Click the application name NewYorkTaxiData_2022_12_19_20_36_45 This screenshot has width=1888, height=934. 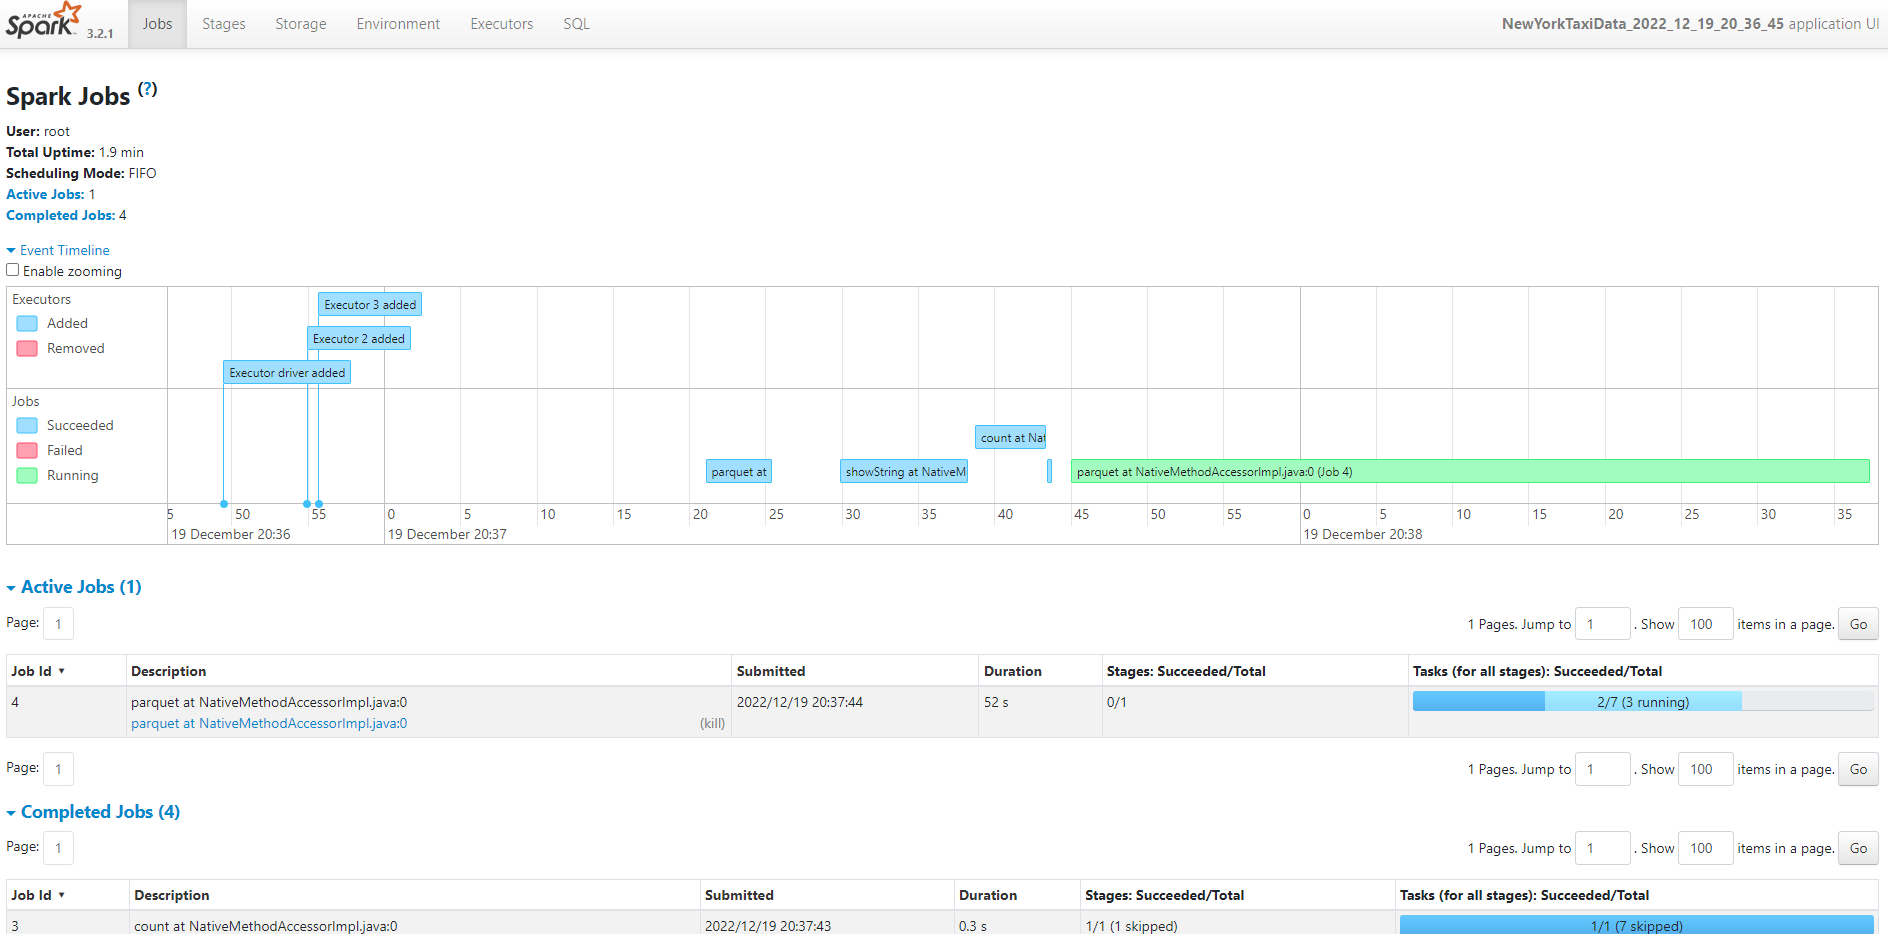pos(1642,24)
